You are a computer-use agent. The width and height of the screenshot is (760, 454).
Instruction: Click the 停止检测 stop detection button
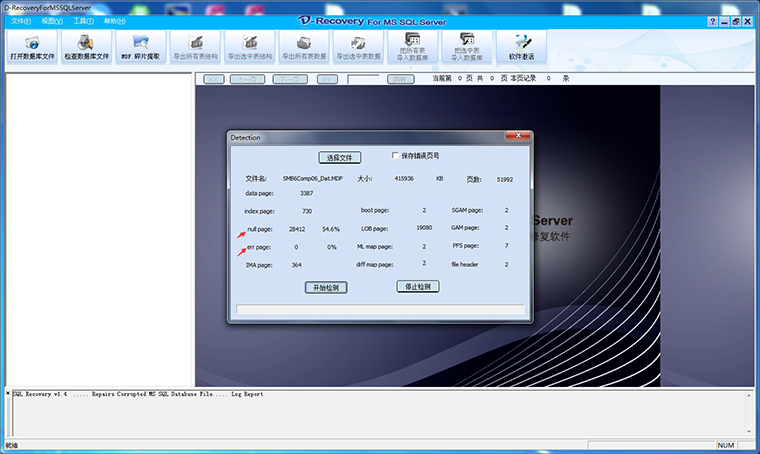[417, 286]
